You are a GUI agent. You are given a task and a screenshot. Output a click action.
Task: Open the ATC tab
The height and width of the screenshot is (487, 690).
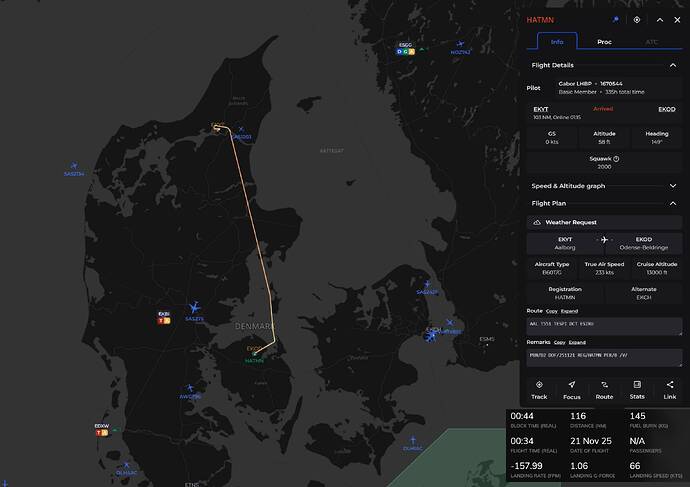(x=651, y=42)
